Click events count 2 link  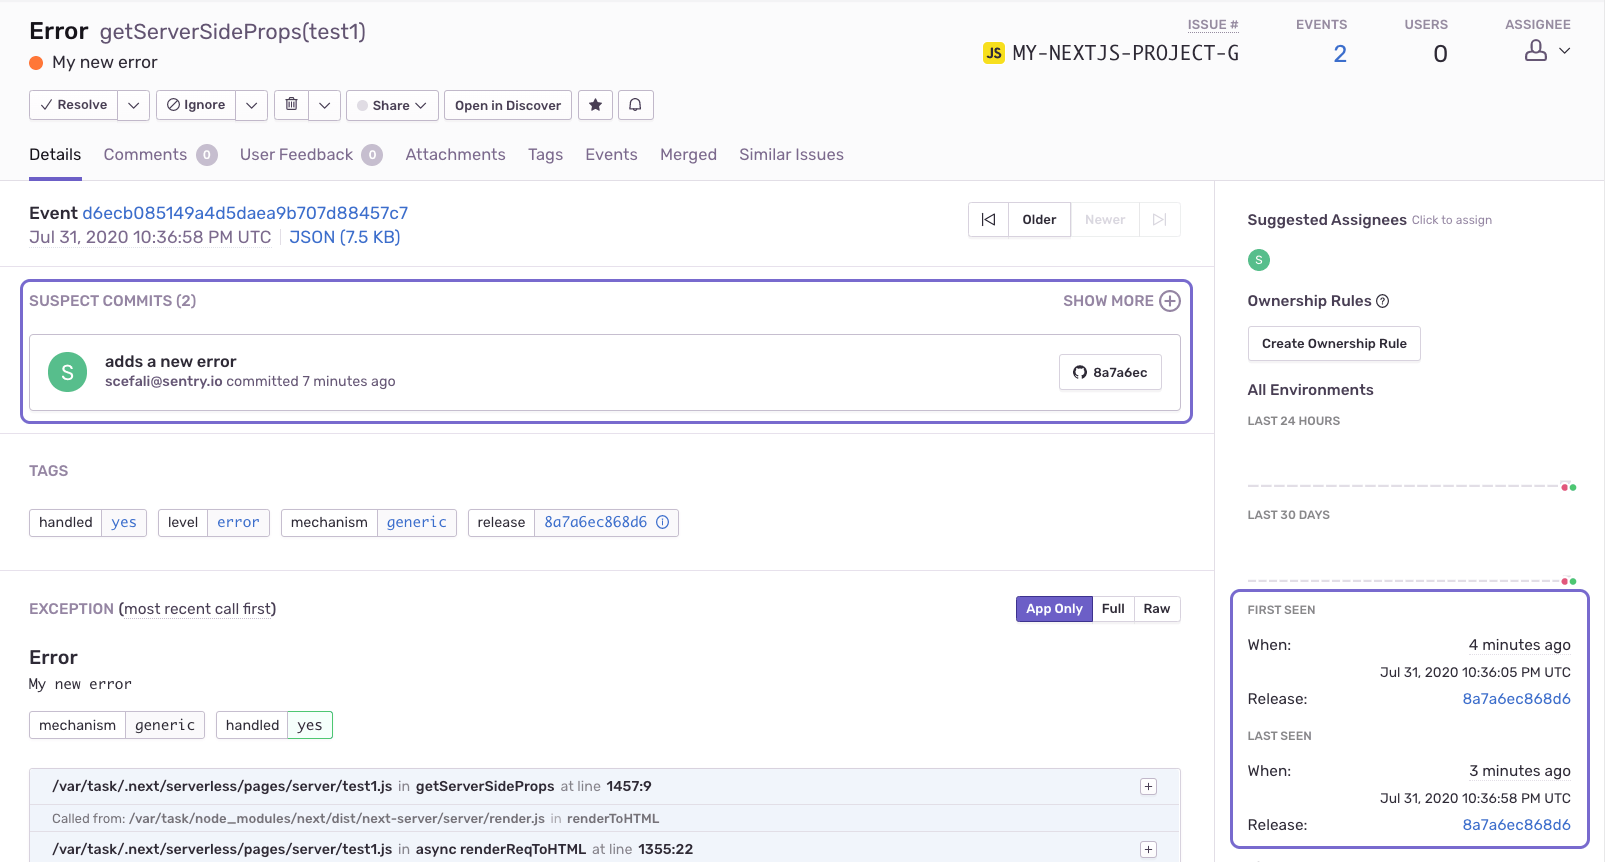point(1340,54)
